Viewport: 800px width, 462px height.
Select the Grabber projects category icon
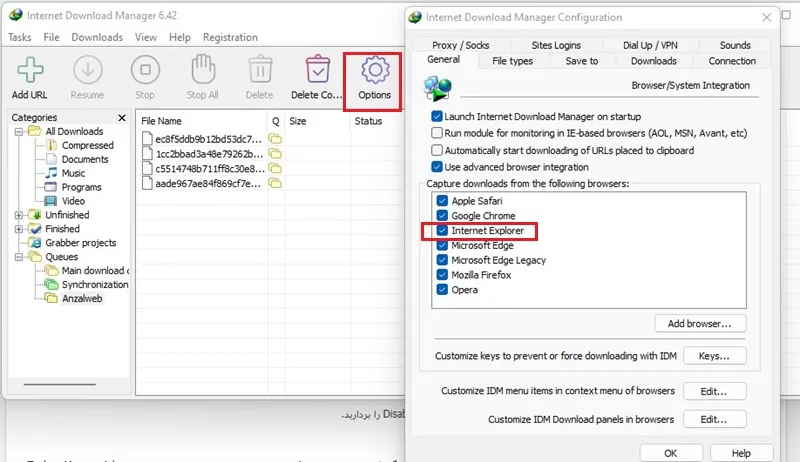pos(35,243)
